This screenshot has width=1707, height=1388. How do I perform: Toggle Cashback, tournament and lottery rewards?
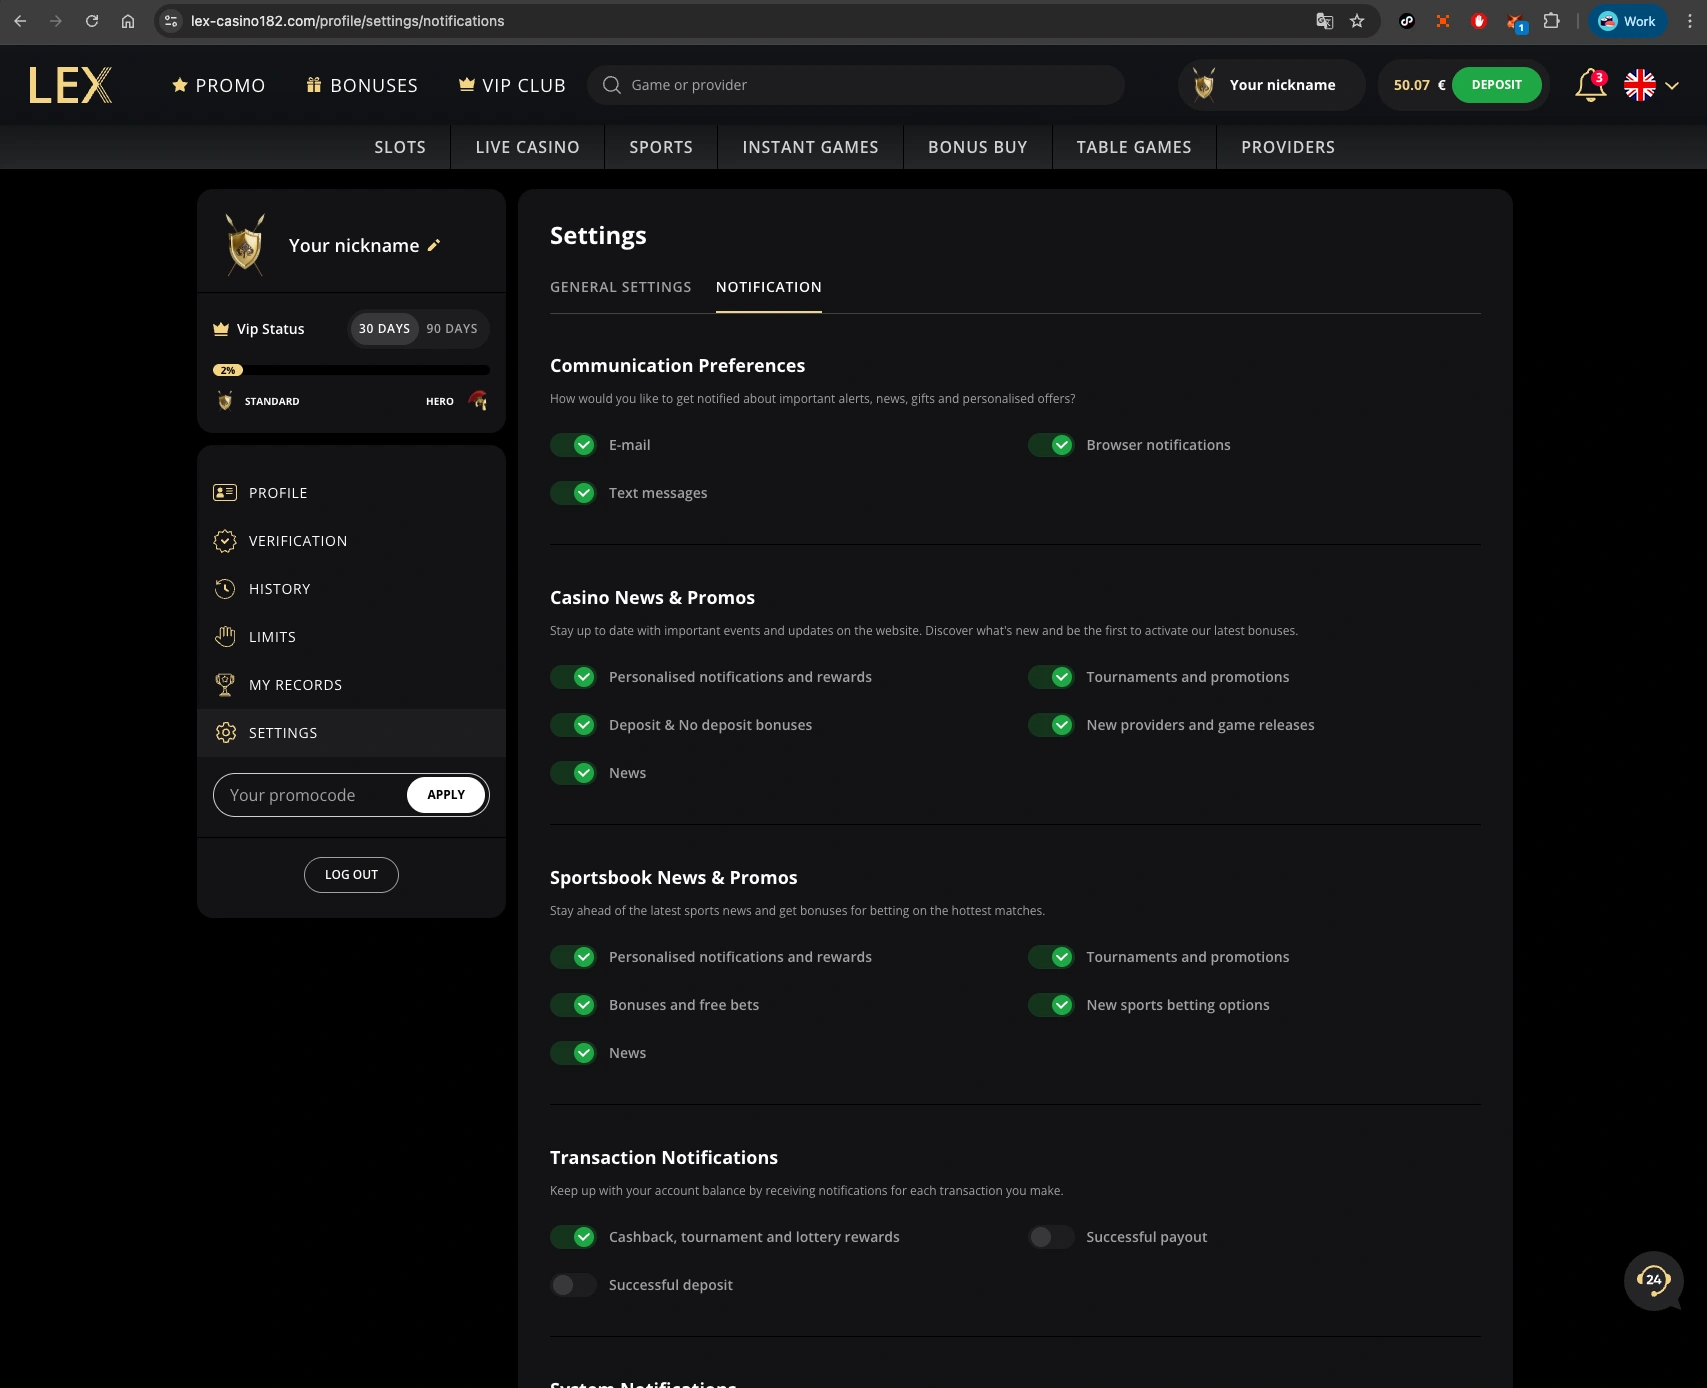coord(573,1237)
